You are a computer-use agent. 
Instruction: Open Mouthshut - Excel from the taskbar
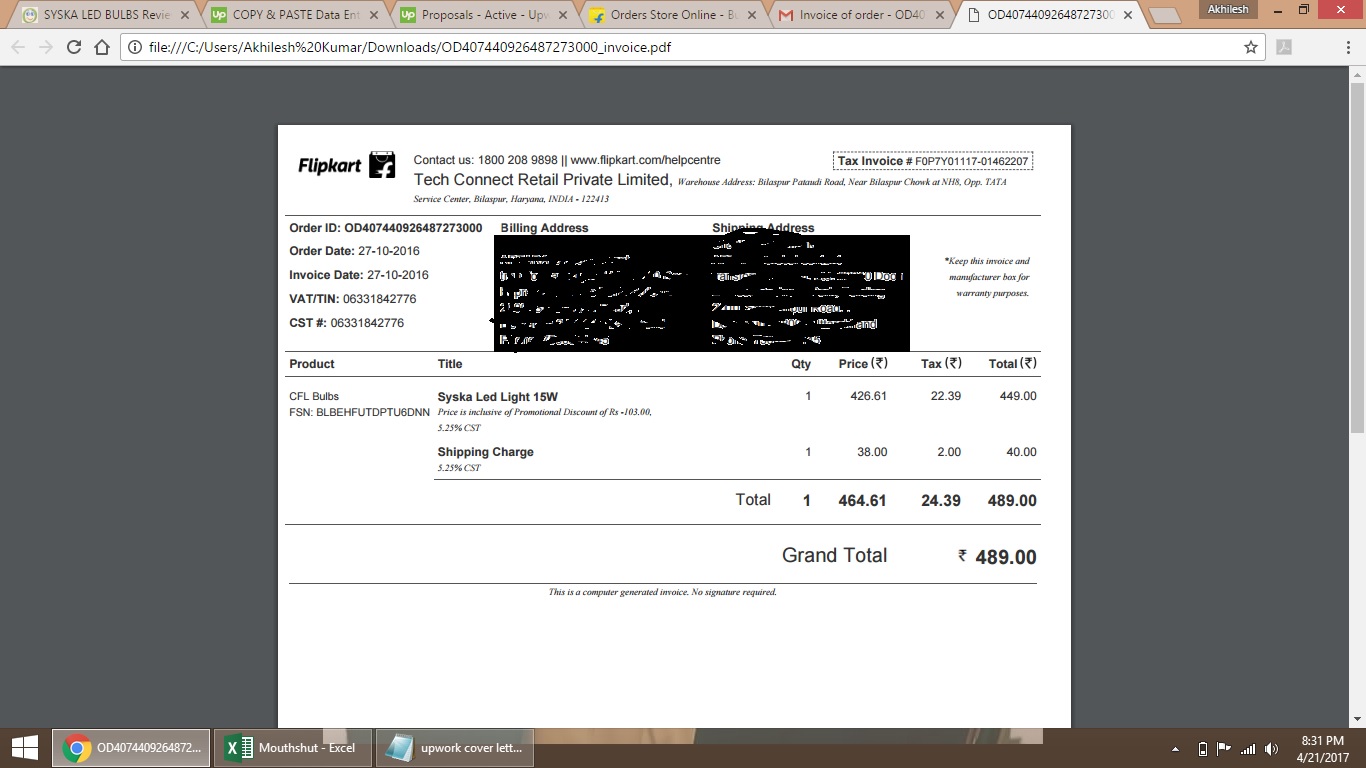coord(293,748)
